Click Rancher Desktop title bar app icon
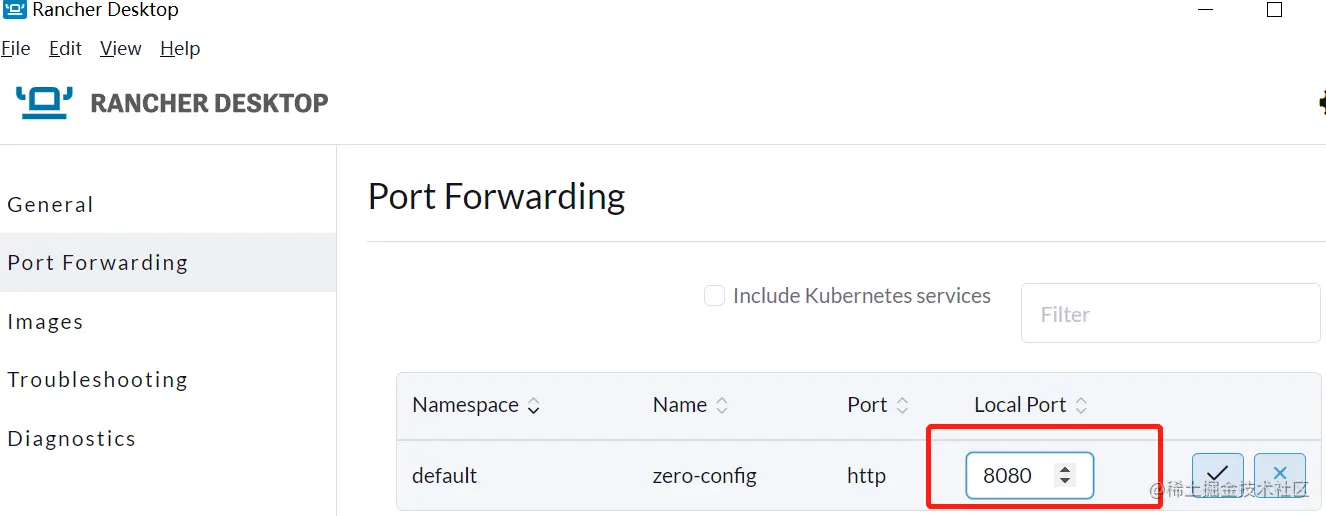 click(x=15, y=10)
